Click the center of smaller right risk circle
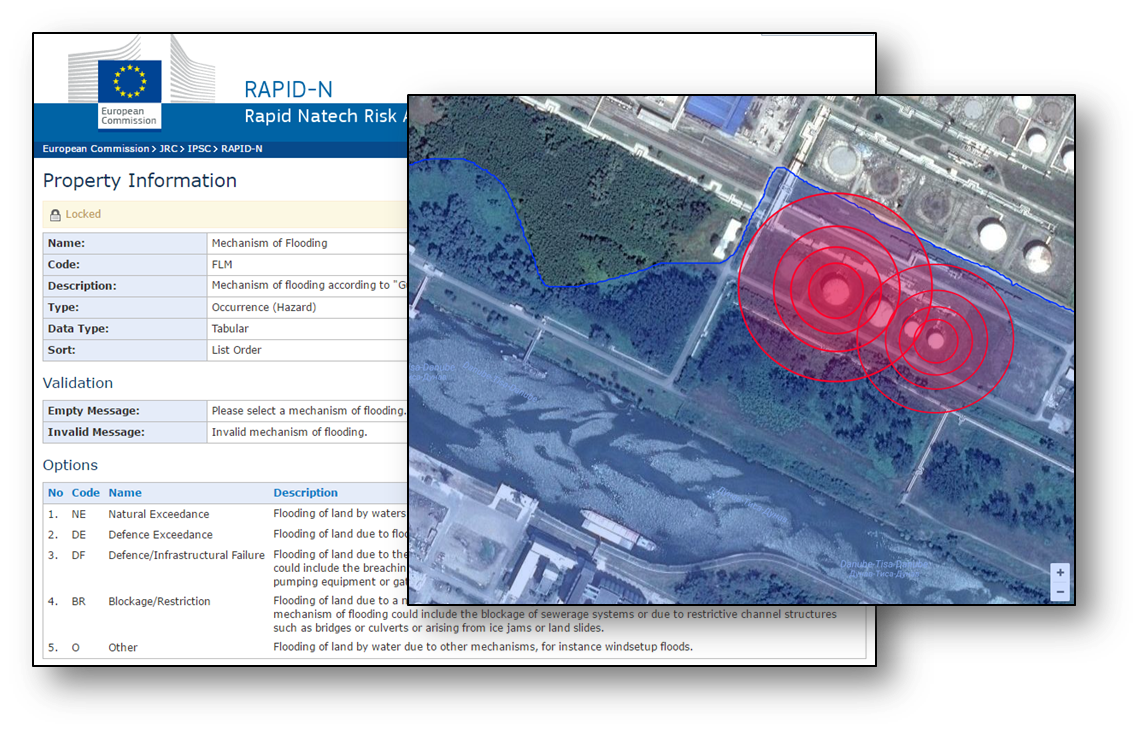The height and width of the screenshot is (732, 1141). pos(936,339)
